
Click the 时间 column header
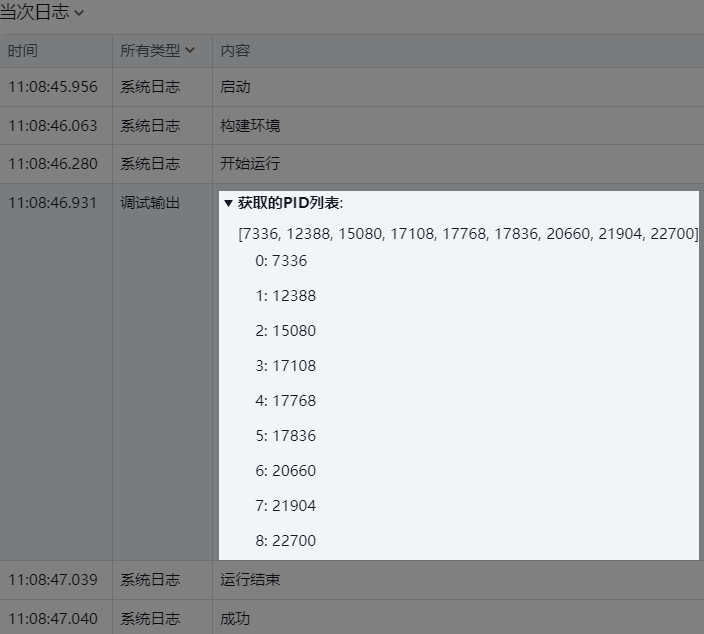coord(23,50)
